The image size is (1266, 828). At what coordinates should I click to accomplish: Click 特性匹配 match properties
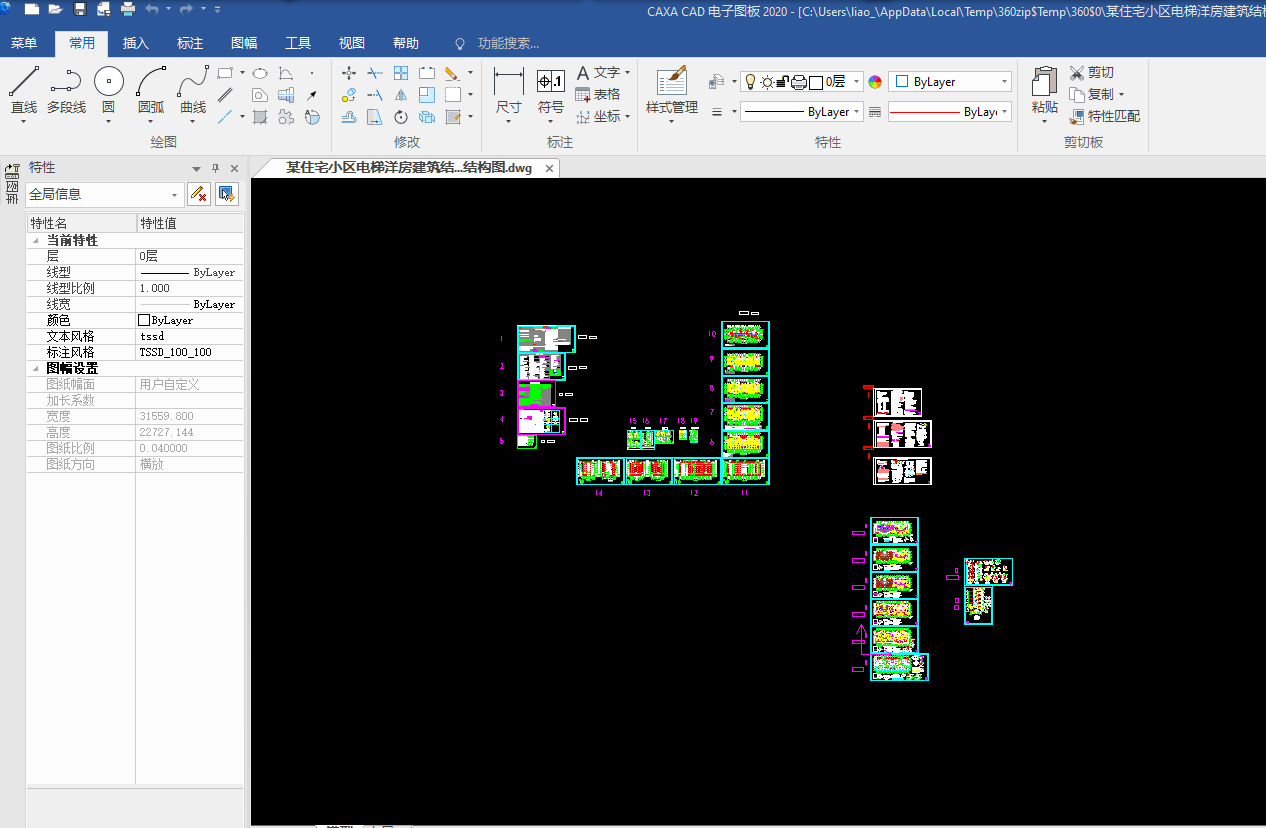[x=1104, y=116]
